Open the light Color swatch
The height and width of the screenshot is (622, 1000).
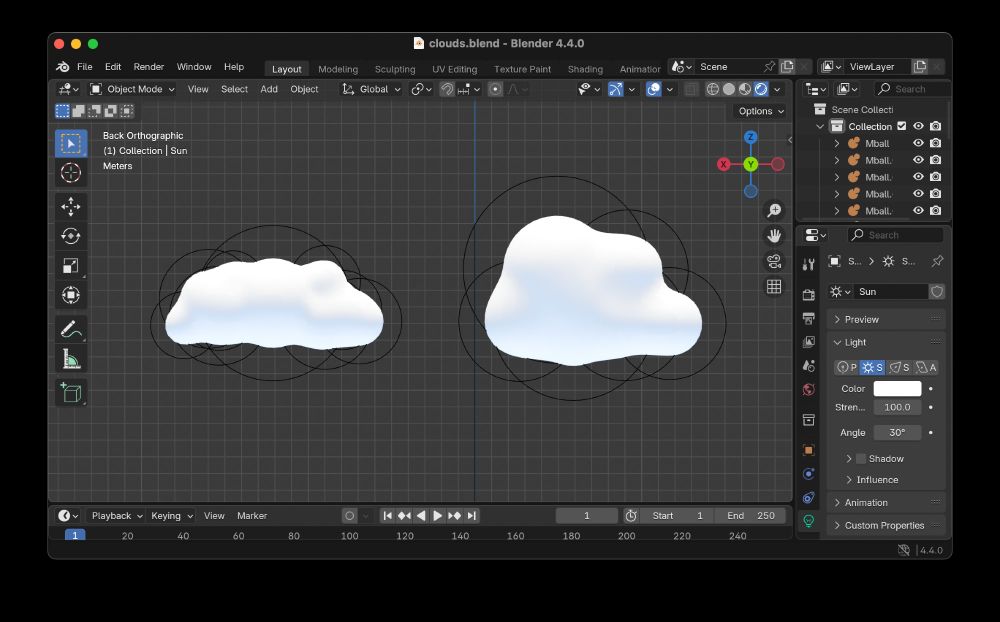[897, 389]
